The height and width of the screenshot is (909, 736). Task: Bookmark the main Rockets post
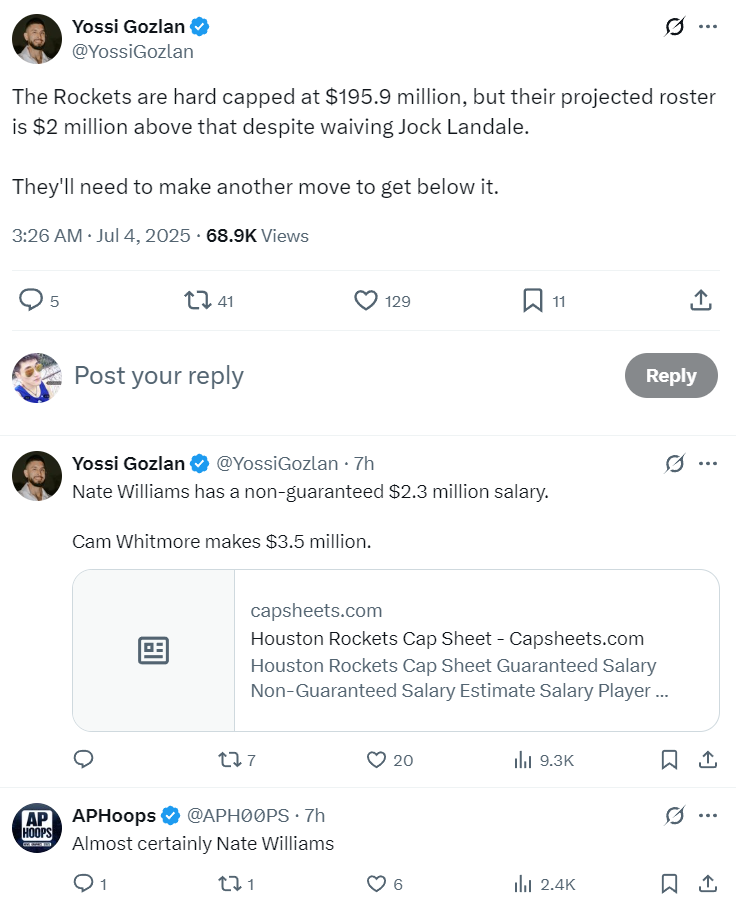(533, 300)
